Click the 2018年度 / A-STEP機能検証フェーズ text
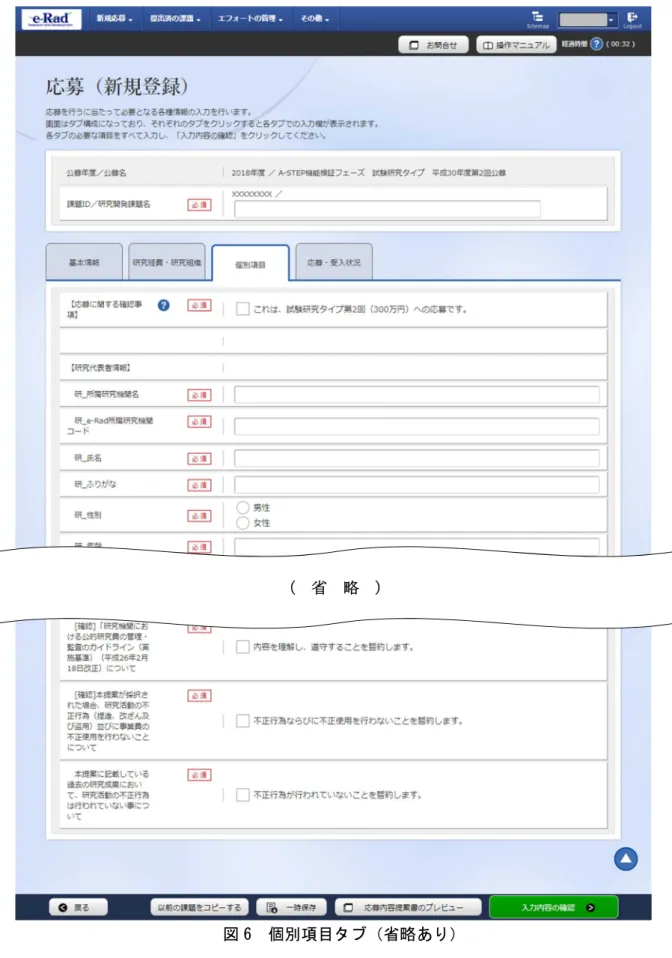Screen dimensions: 672x958 (298, 173)
